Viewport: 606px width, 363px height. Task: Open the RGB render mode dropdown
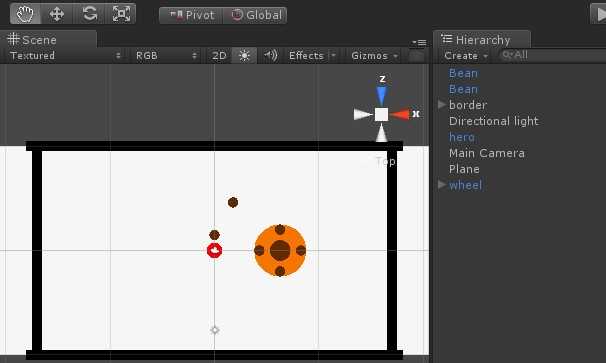tap(166, 56)
